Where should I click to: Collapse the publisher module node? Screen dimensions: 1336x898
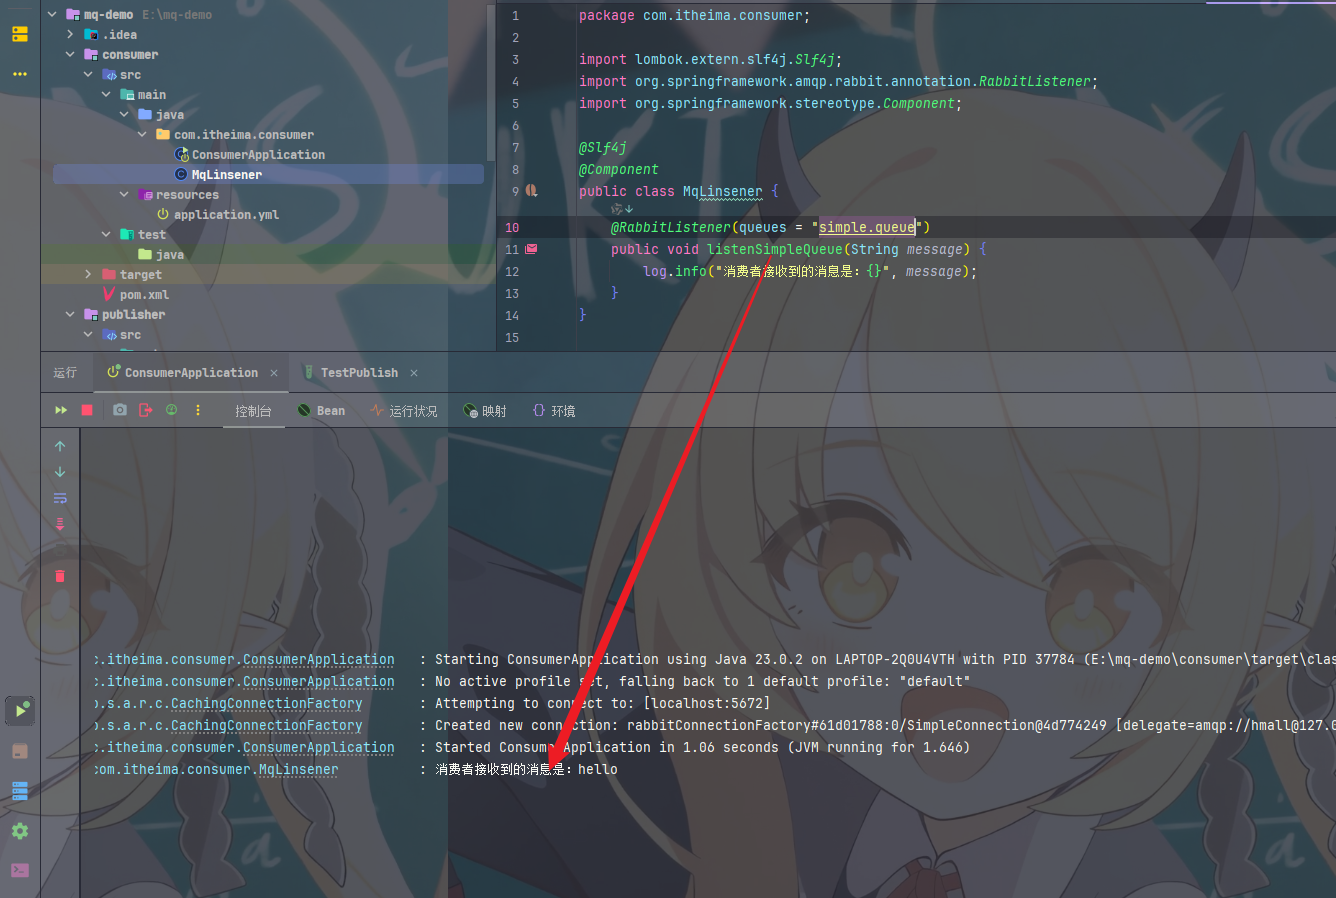point(70,315)
